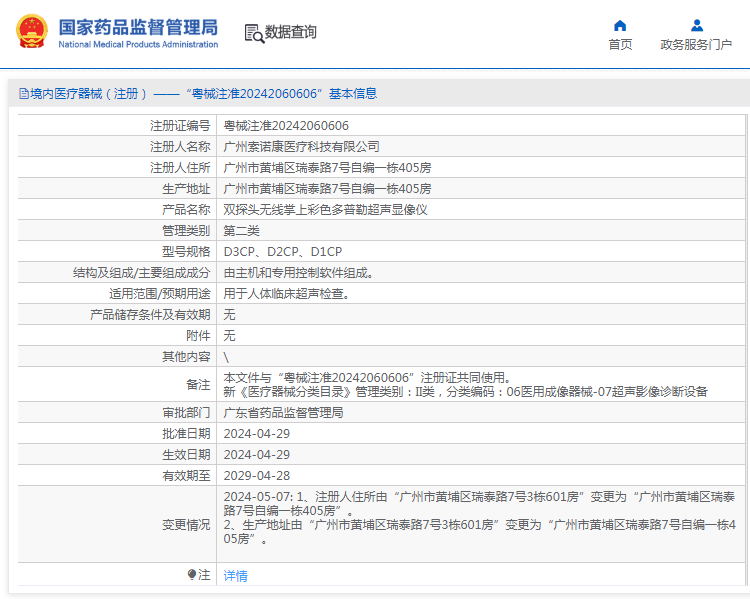Viewport: 750px width, 599px height.
Task: Click the 第二类 management category value
Action: 241,231
